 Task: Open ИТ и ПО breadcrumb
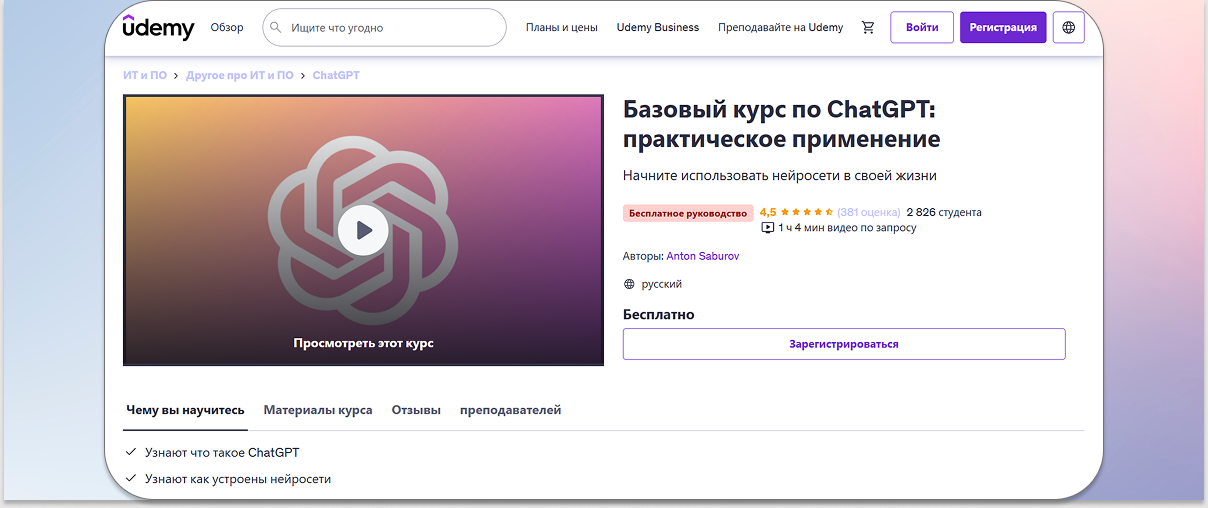pos(145,75)
